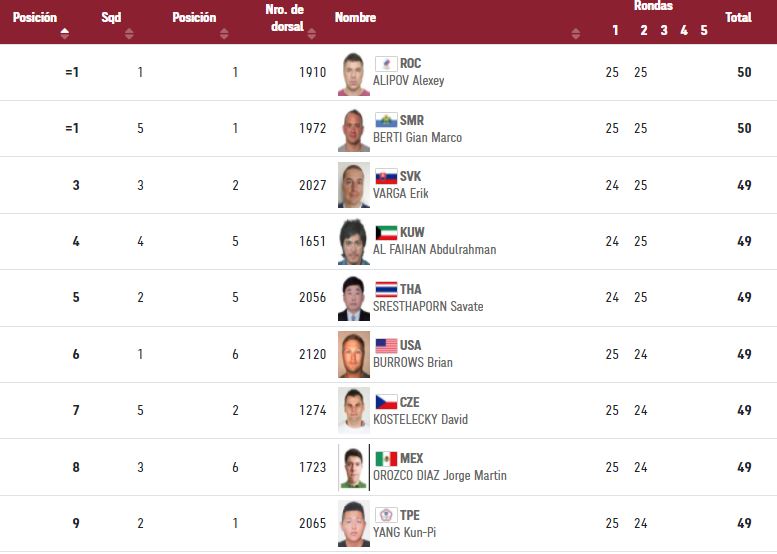This screenshot has width=777, height=554.
Task: Sort table by first Posición column
Action: [x=65, y=33]
